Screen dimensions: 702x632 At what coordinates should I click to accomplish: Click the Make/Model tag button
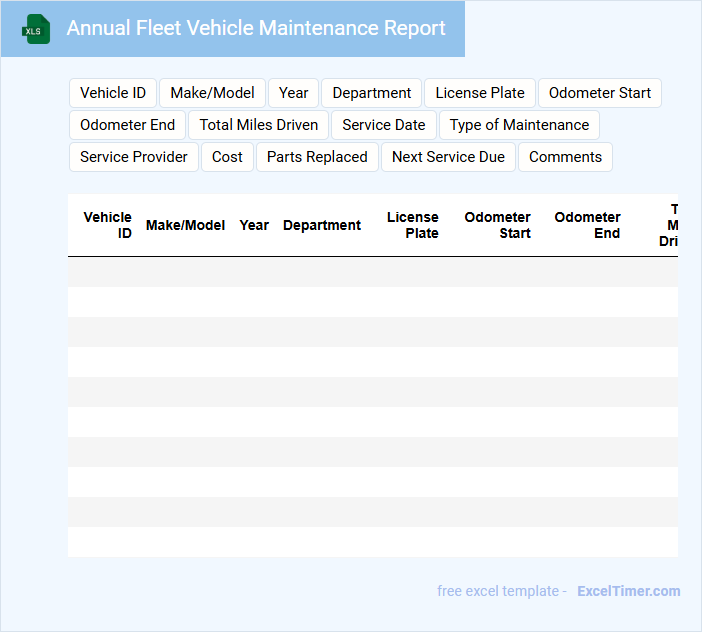[x=212, y=93]
